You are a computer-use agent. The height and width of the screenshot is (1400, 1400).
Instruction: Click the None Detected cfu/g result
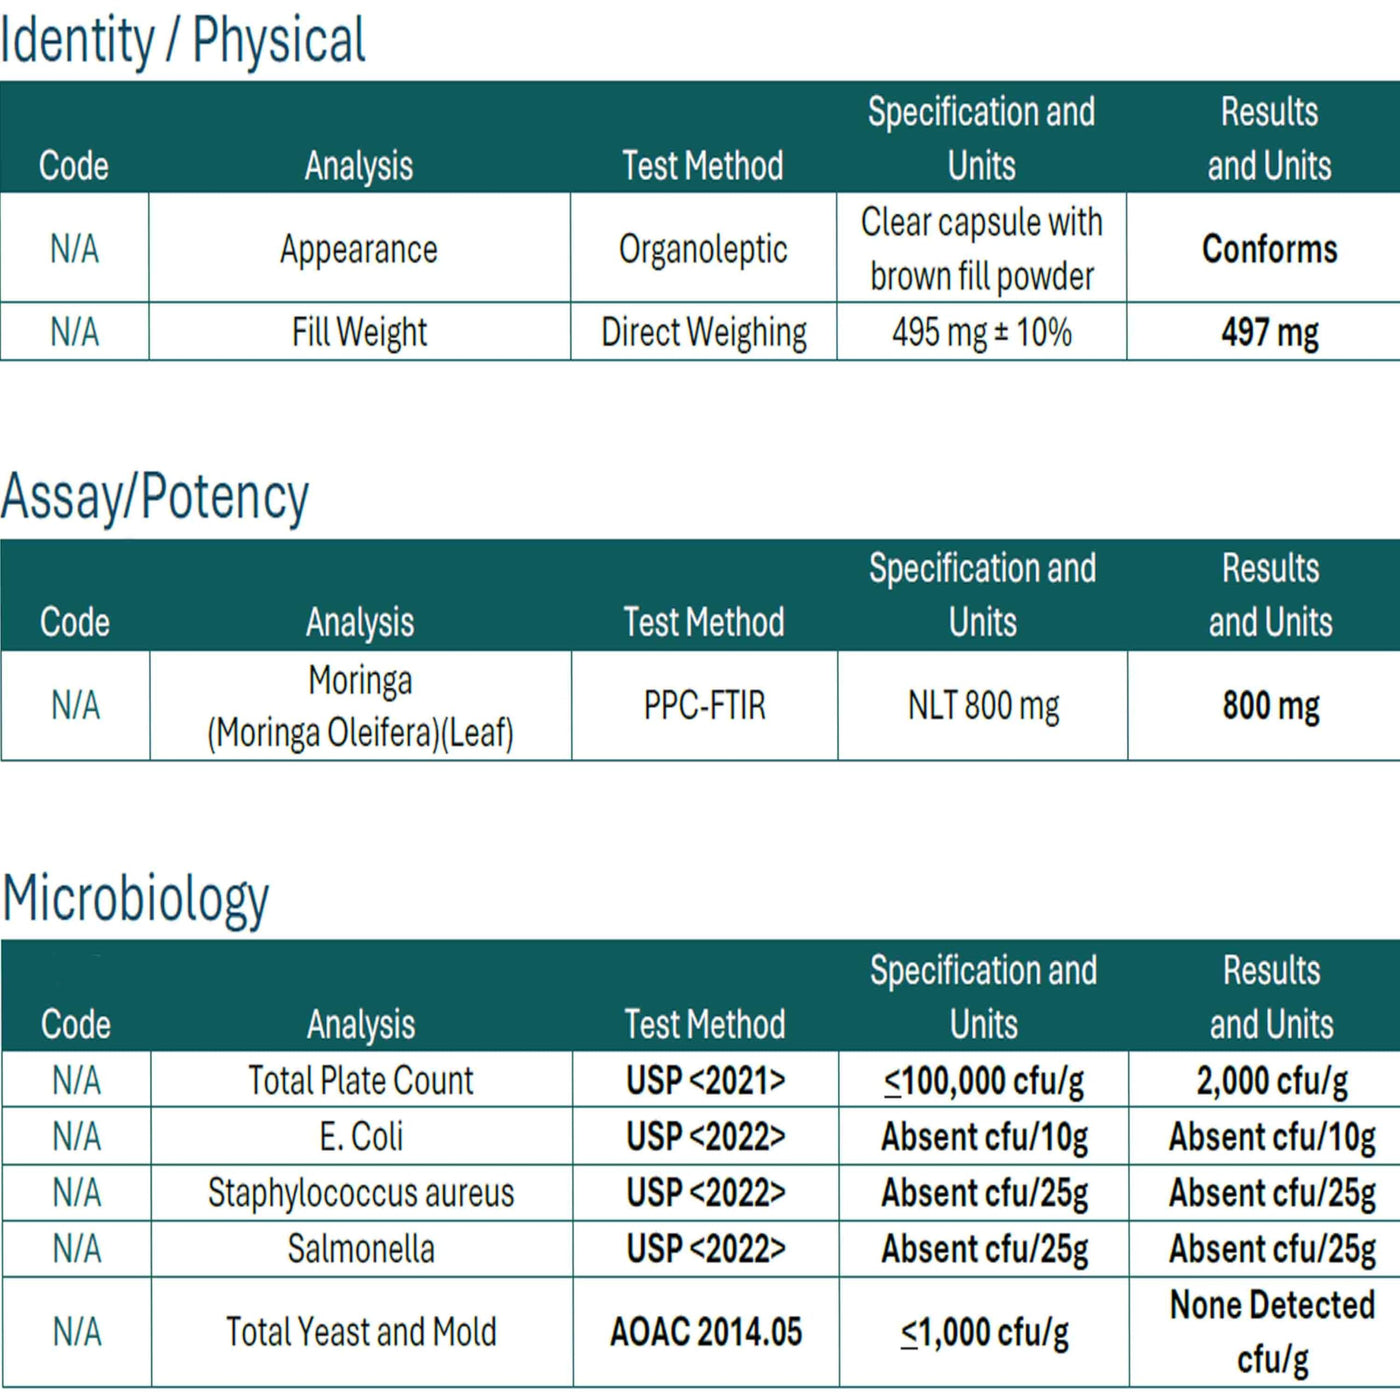coord(1271,1332)
